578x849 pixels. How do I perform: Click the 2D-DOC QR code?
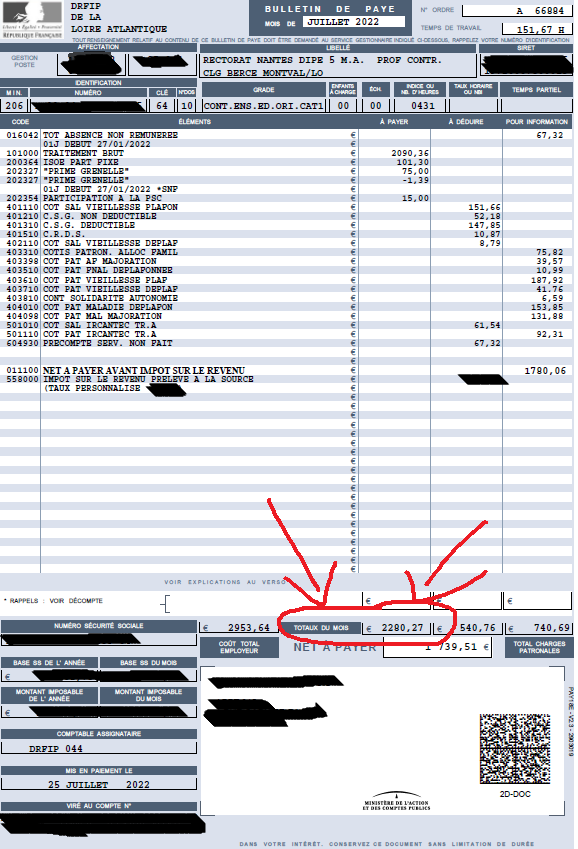[515, 749]
